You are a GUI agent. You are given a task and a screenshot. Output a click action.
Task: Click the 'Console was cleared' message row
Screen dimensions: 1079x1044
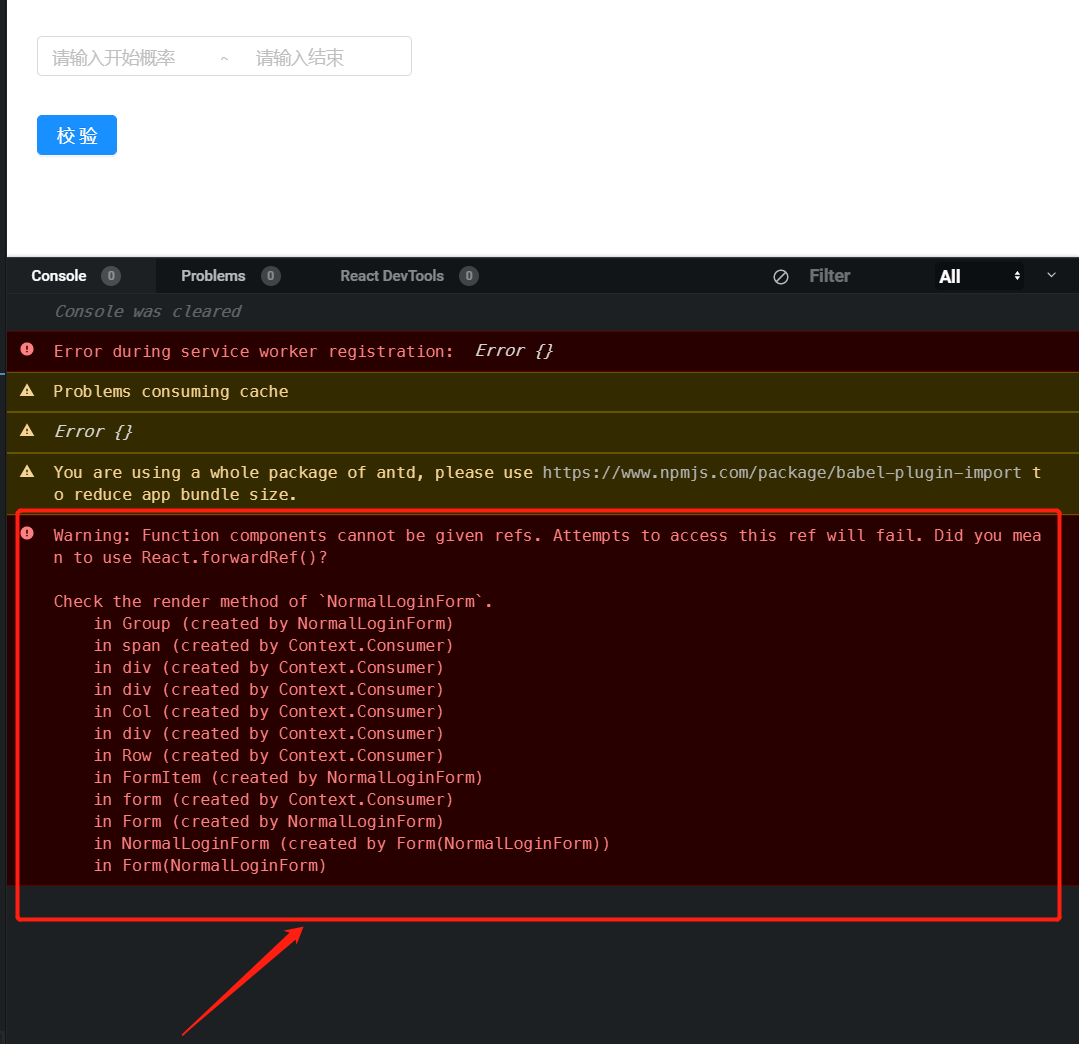[147, 311]
